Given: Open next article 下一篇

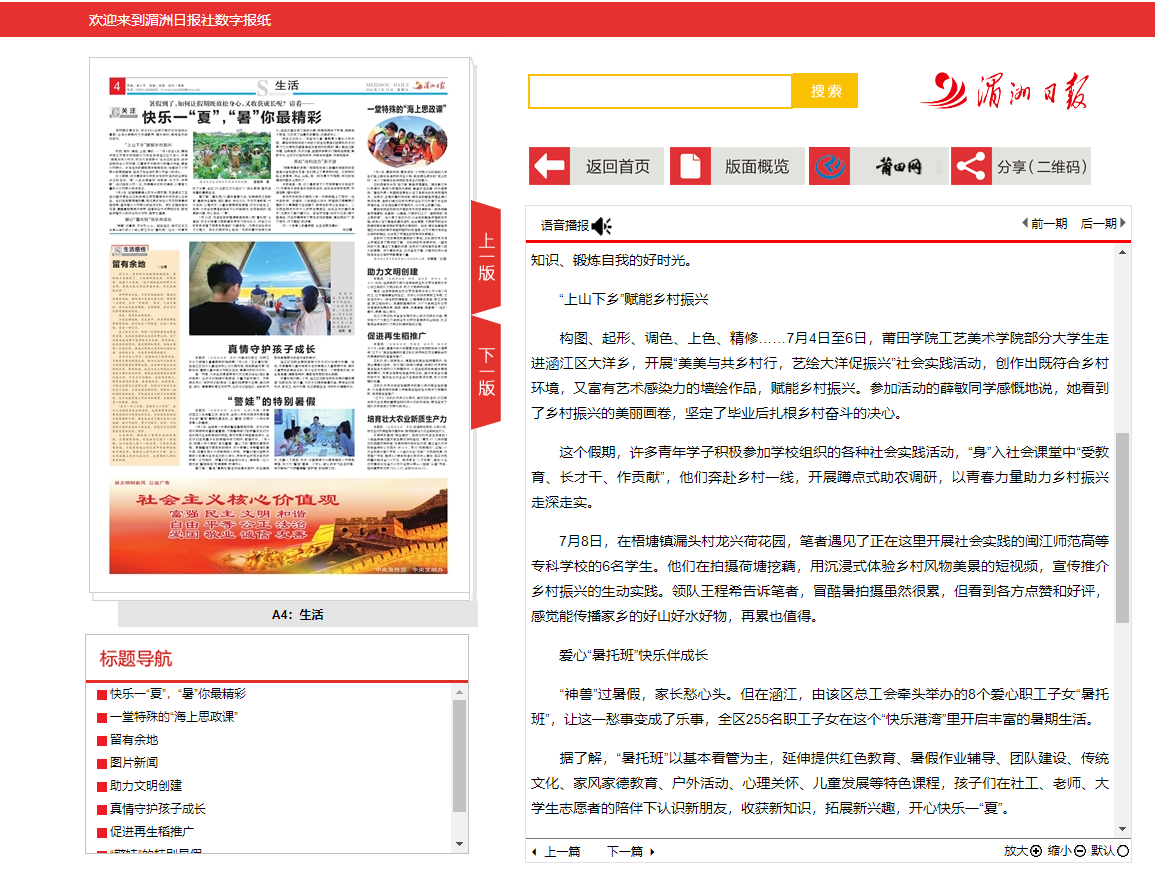Looking at the screenshot, I should click(631, 852).
